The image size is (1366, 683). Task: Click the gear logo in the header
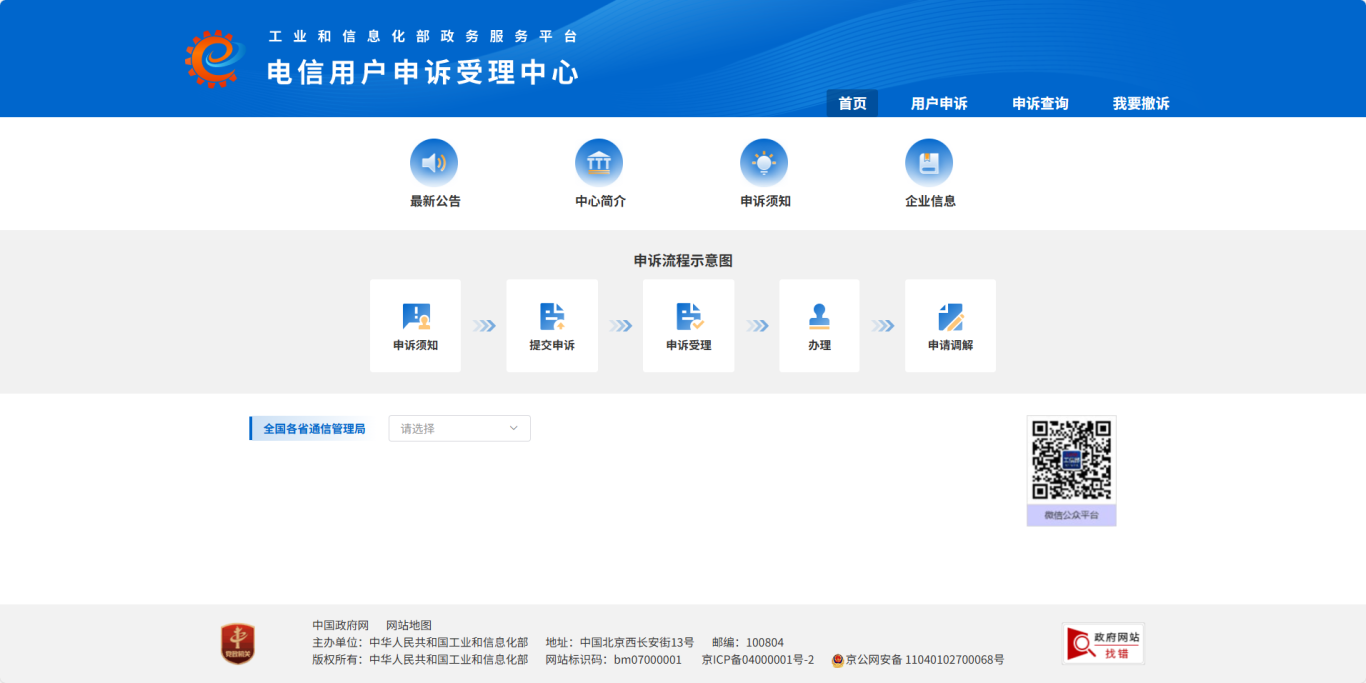(214, 58)
